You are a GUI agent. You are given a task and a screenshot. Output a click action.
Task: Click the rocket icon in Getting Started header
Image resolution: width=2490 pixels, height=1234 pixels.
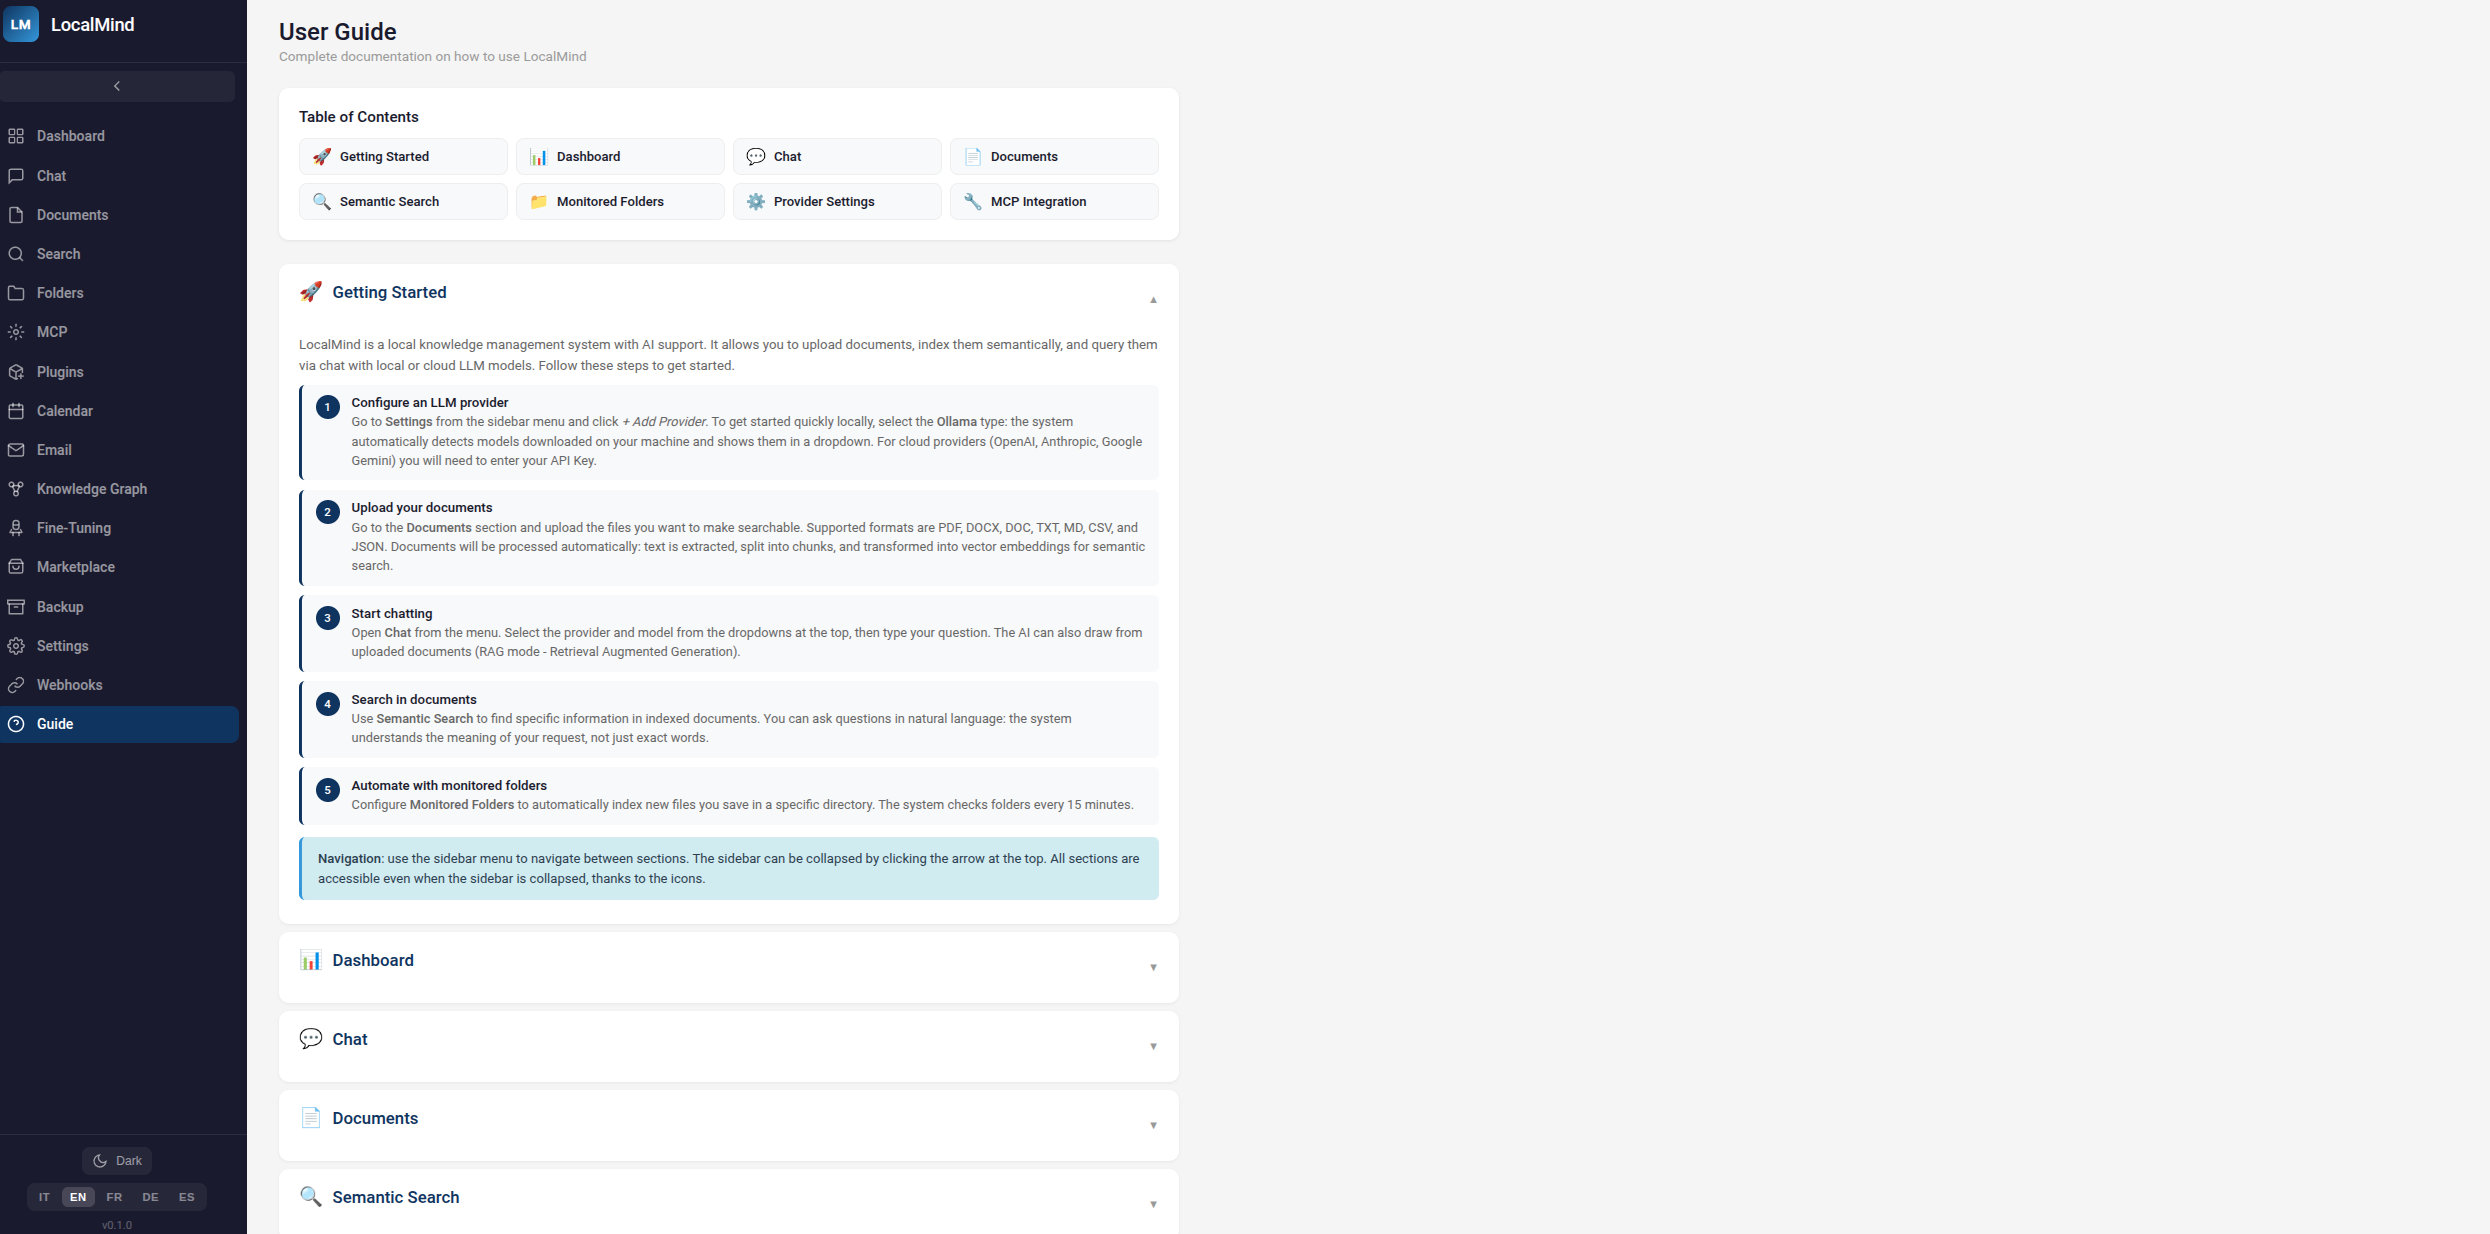(x=311, y=292)
